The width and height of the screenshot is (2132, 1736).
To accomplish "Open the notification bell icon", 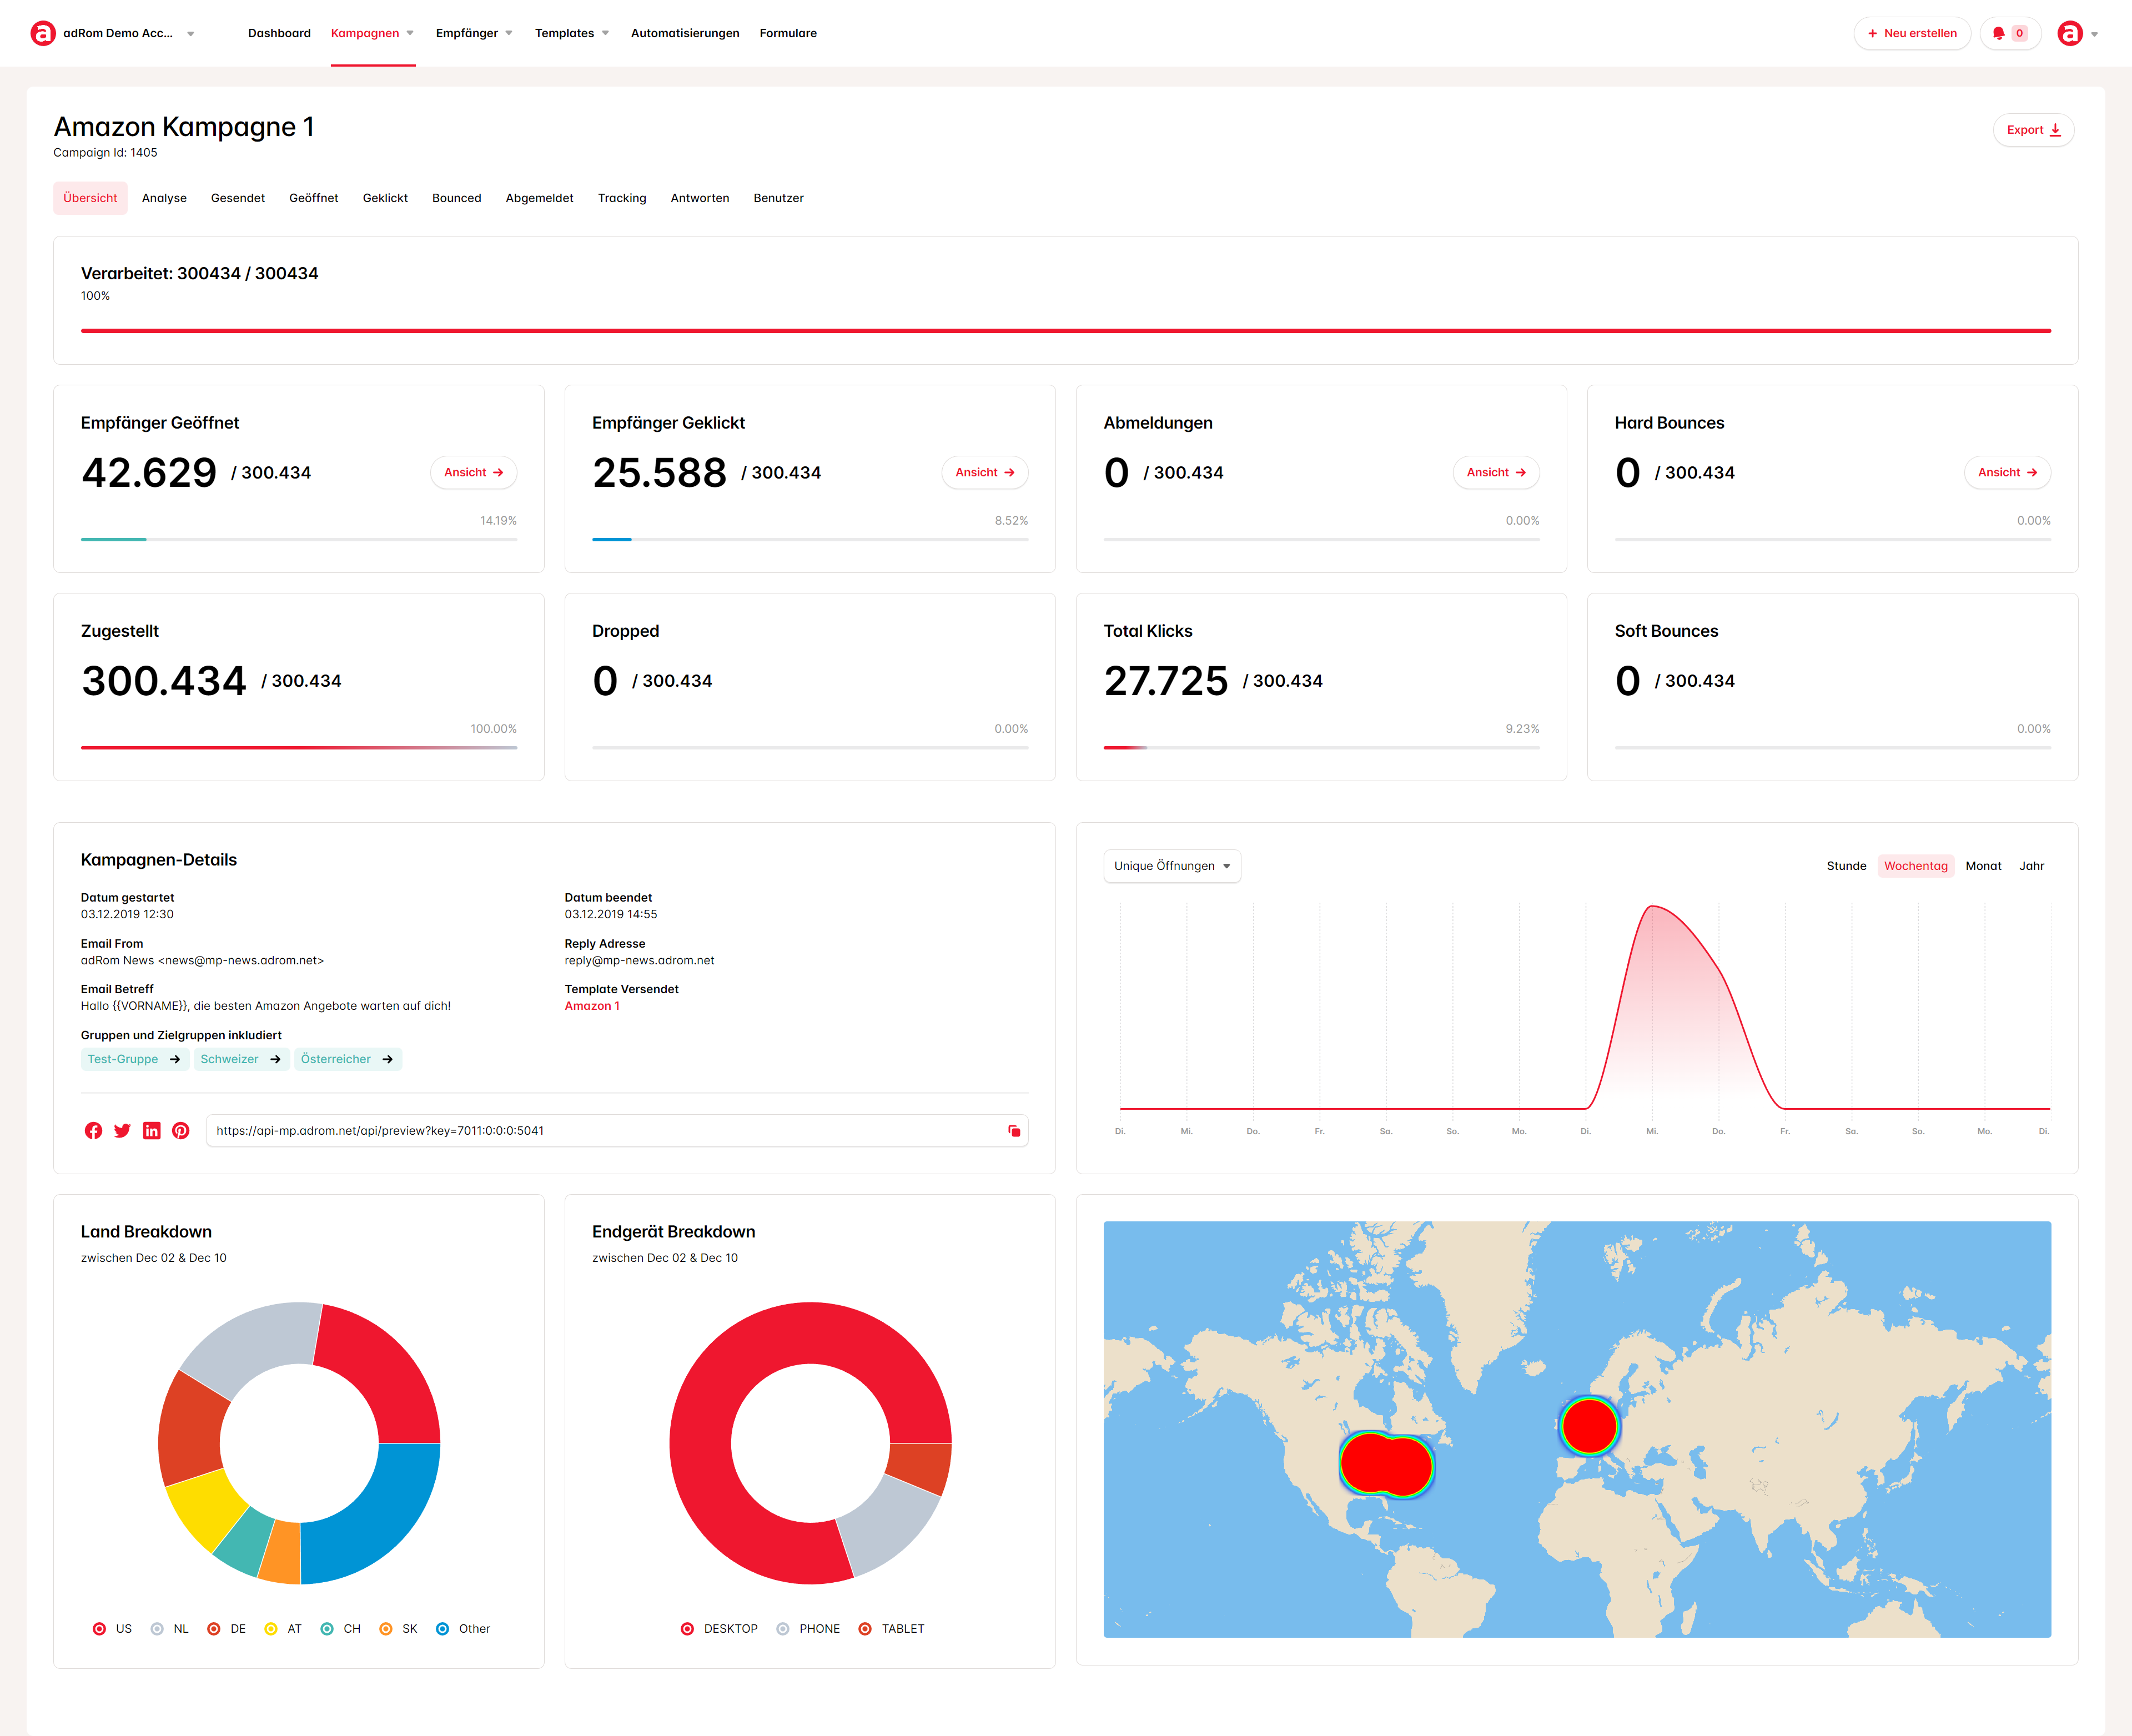I will pos(1998,33).
